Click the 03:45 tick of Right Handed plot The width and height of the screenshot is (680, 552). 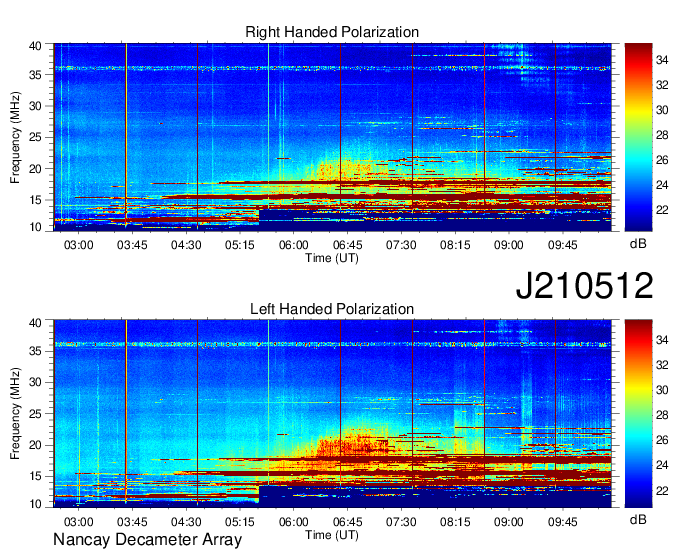[x=132, y=245]
